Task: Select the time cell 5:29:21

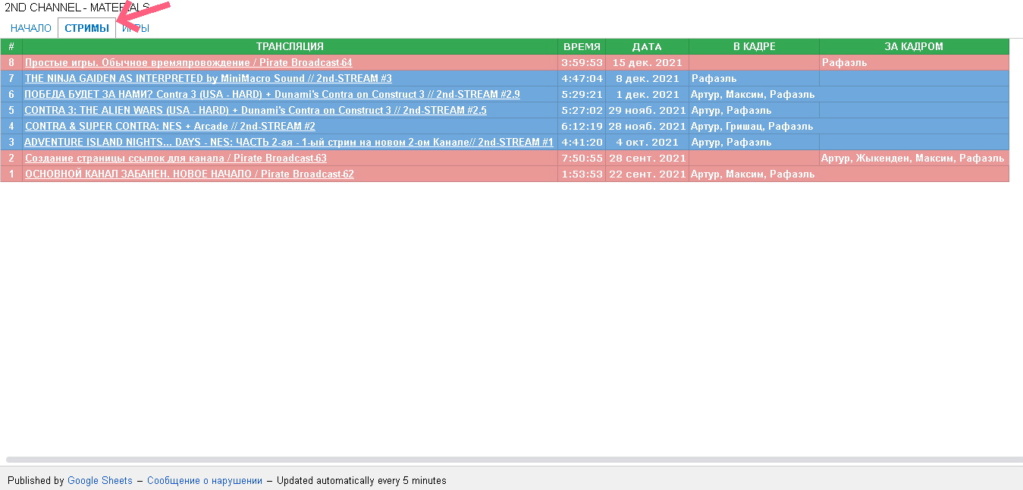Action: point(581,95)
